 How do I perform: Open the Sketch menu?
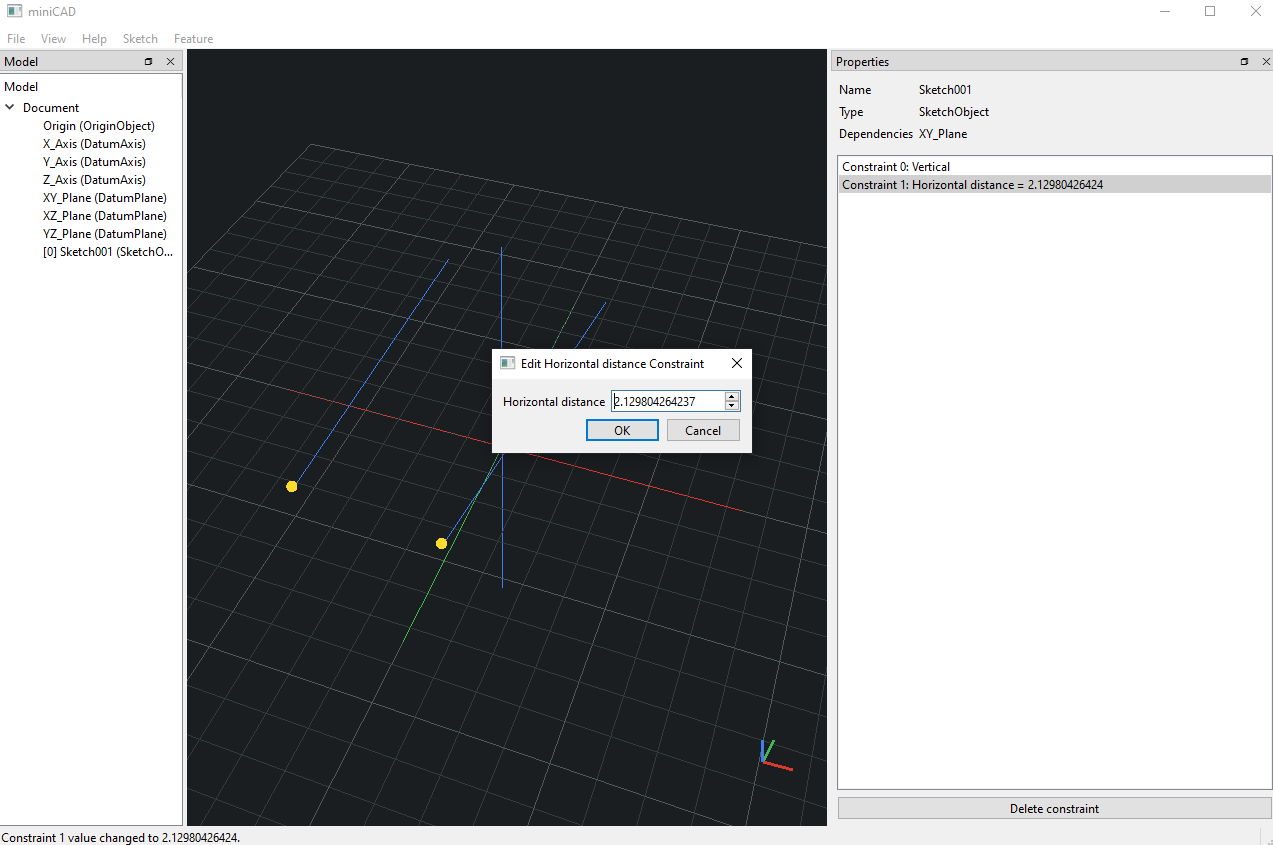pos(140,39)
